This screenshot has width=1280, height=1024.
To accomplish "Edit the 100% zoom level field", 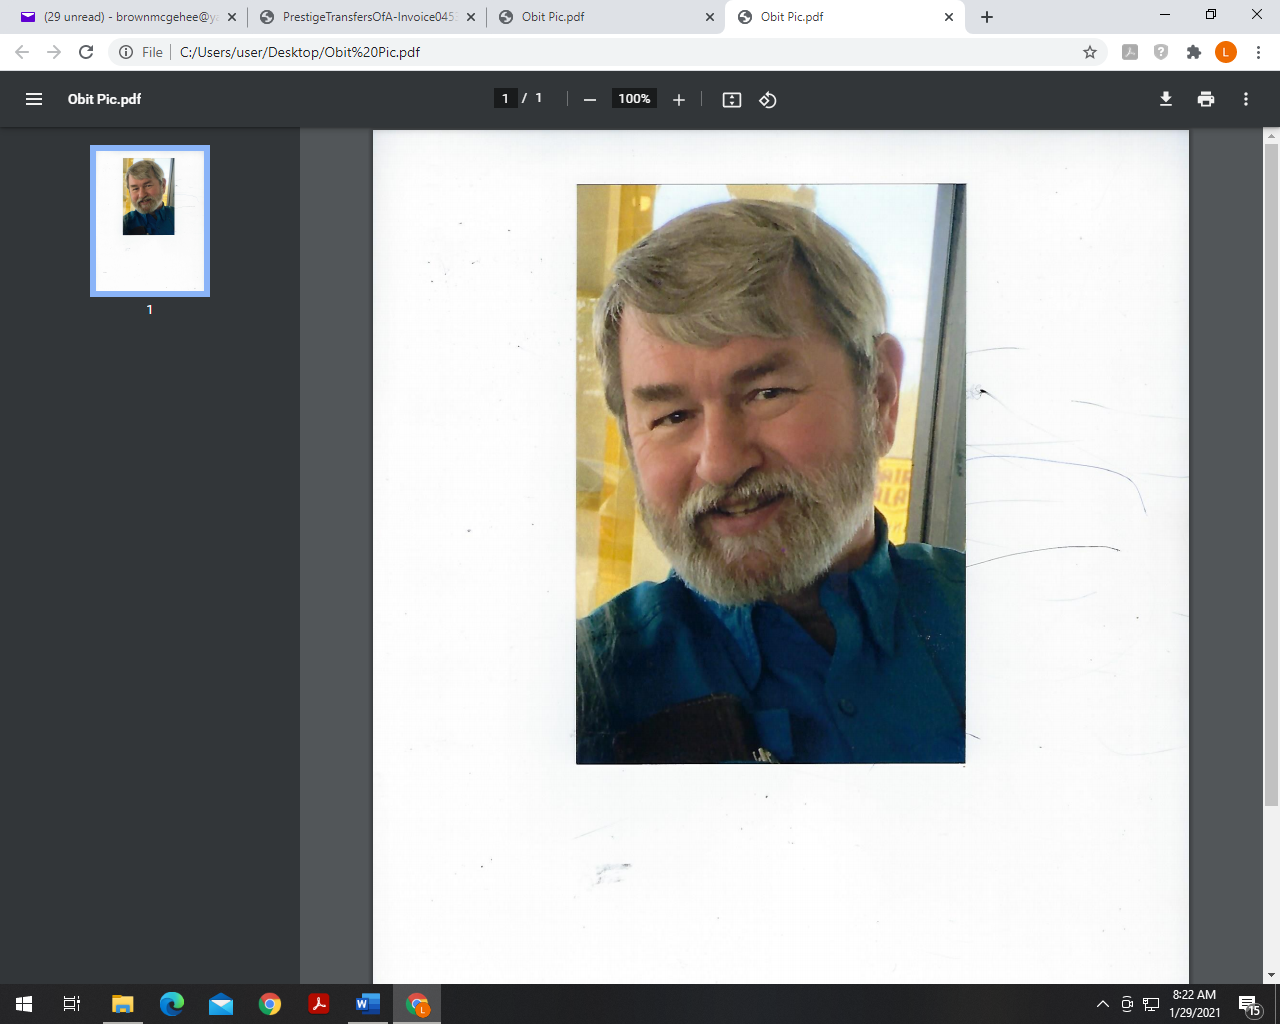I will (x=634, y=98).
